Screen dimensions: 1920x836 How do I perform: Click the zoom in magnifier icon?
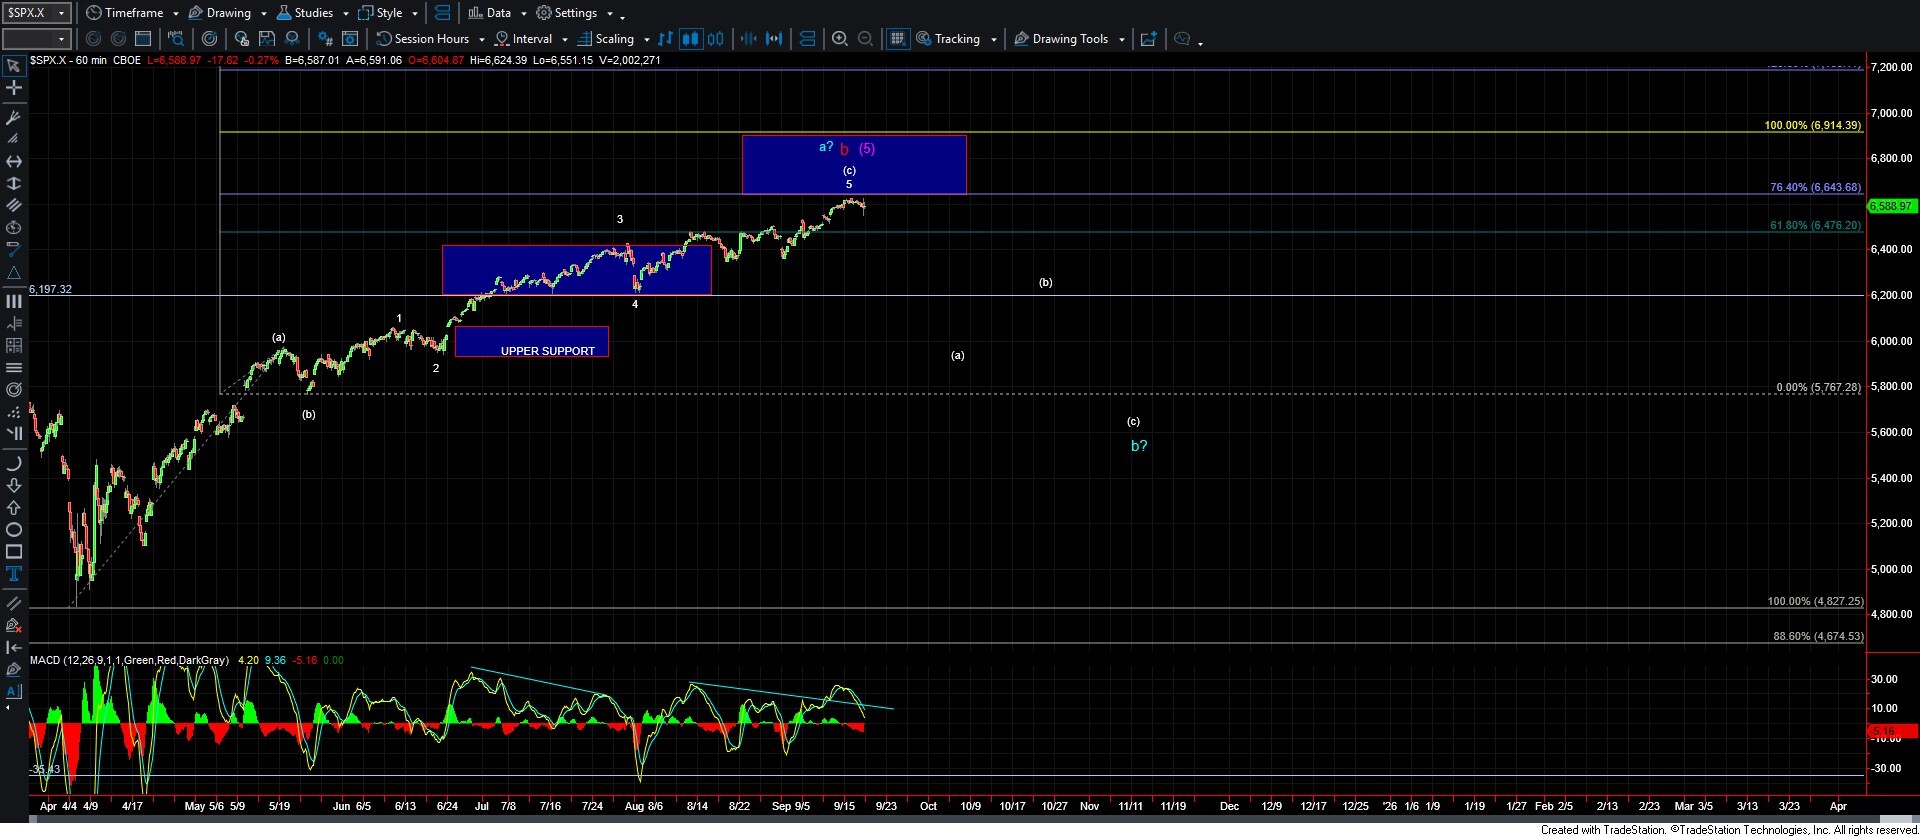[x=840, y=39]
